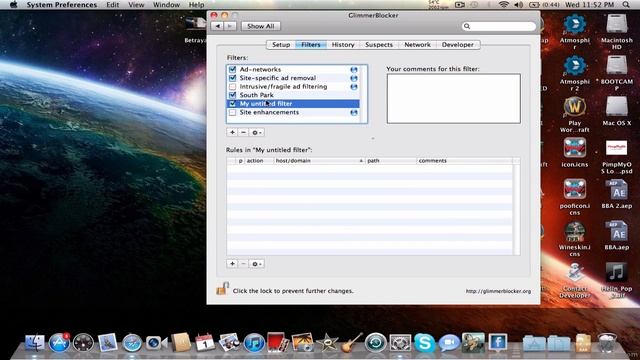Open the Edit menu

click(x=113, y=5)
